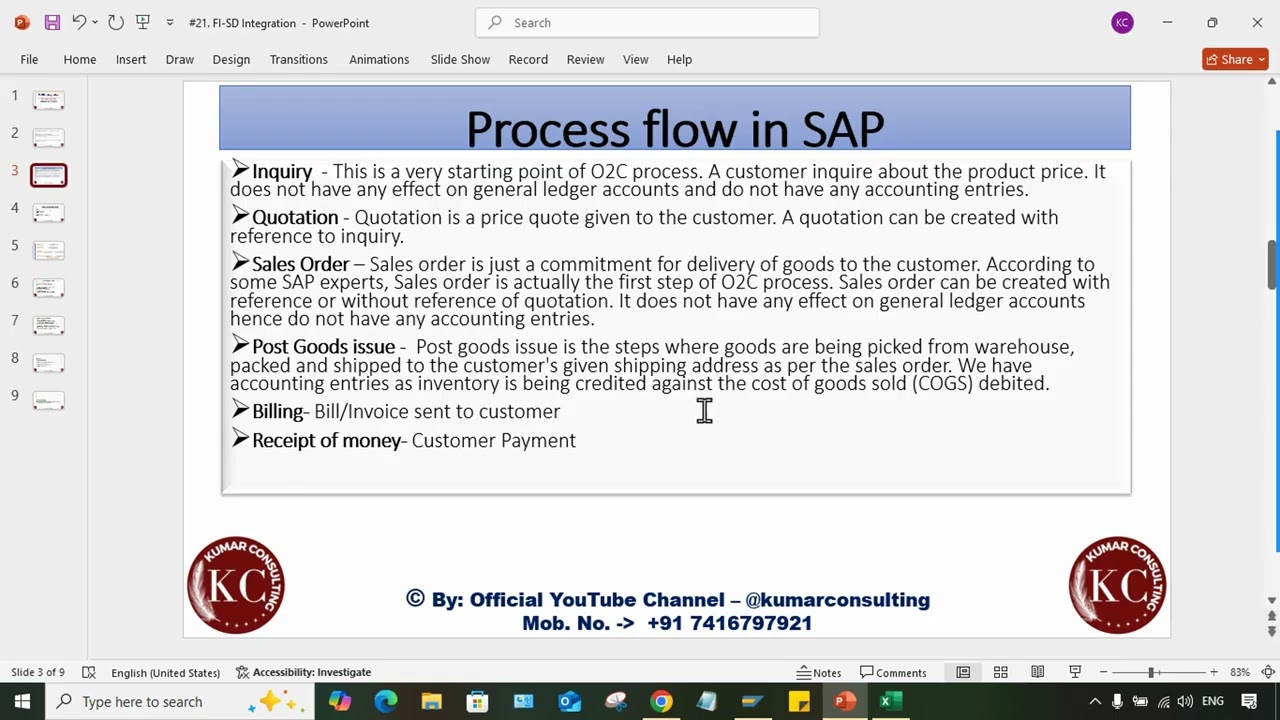
Task: Select the Animations tab
Action: pos(379,59)
